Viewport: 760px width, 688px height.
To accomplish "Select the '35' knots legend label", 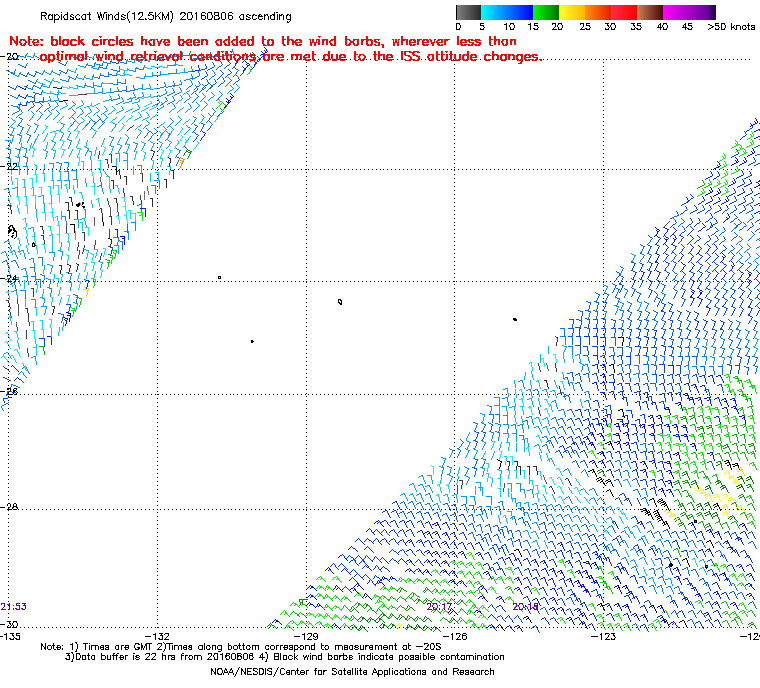I will [636, 27].
